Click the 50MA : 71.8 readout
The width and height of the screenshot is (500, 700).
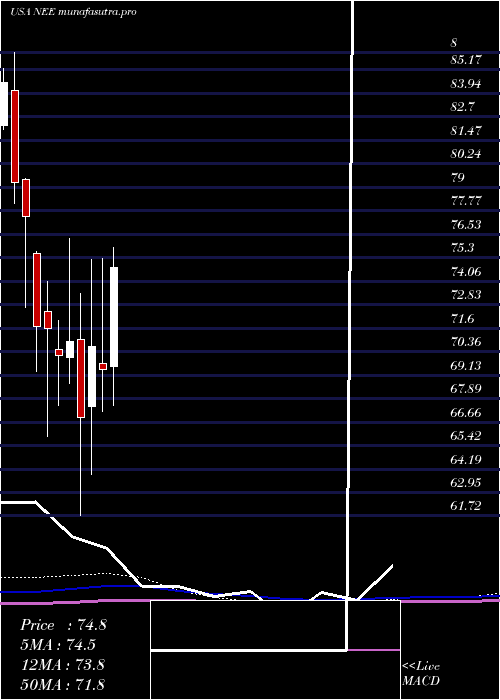[62, 684]
